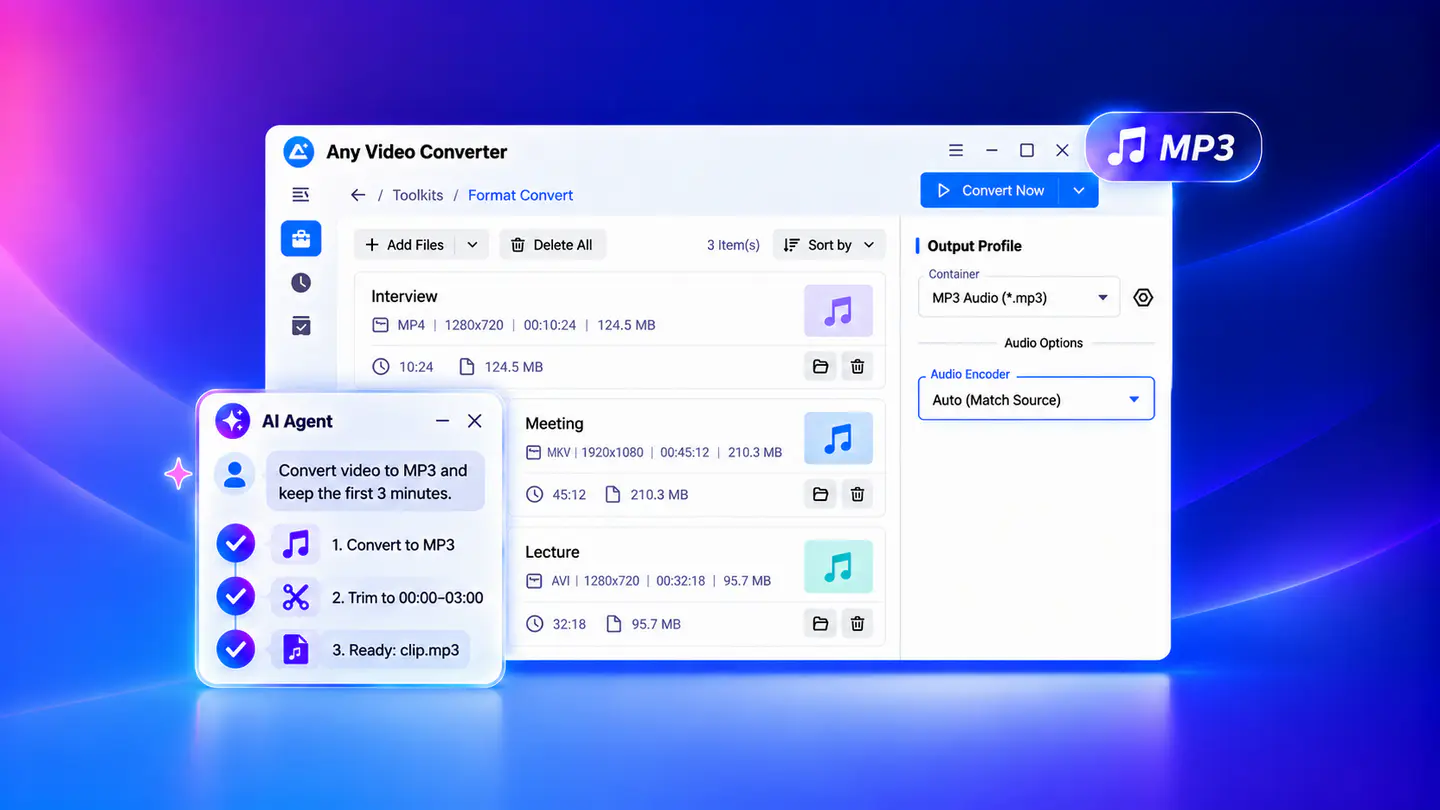Viewport: 1440px width, 810px height.
Task: Delete the Lecture file with trash icon
Action: (857, 624)
